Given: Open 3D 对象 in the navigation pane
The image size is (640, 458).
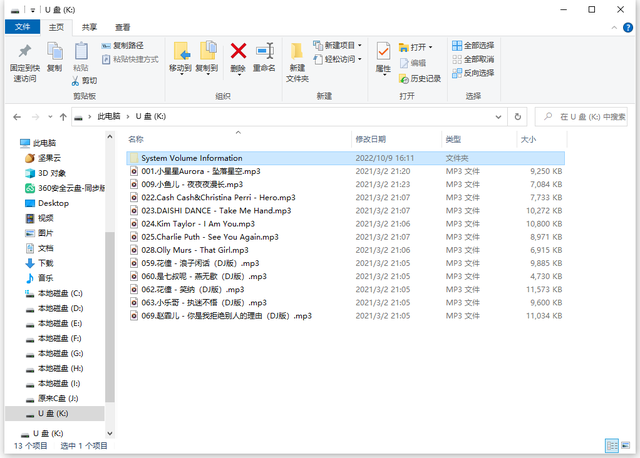Looking at the screenshot, I should 52,173.
